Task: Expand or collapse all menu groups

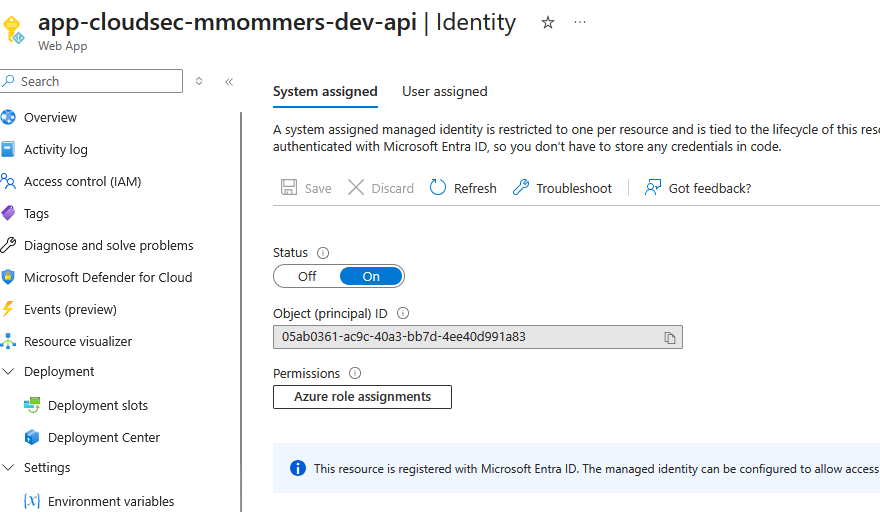Action: [199, 81]
